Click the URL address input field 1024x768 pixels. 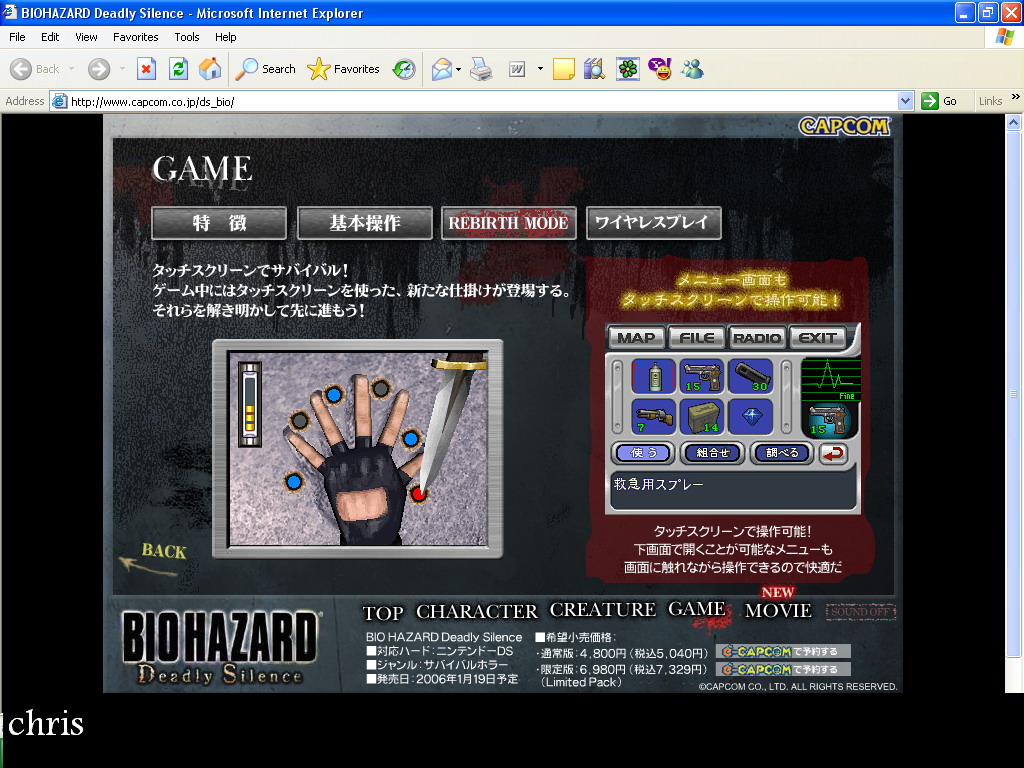pos(480,101)
